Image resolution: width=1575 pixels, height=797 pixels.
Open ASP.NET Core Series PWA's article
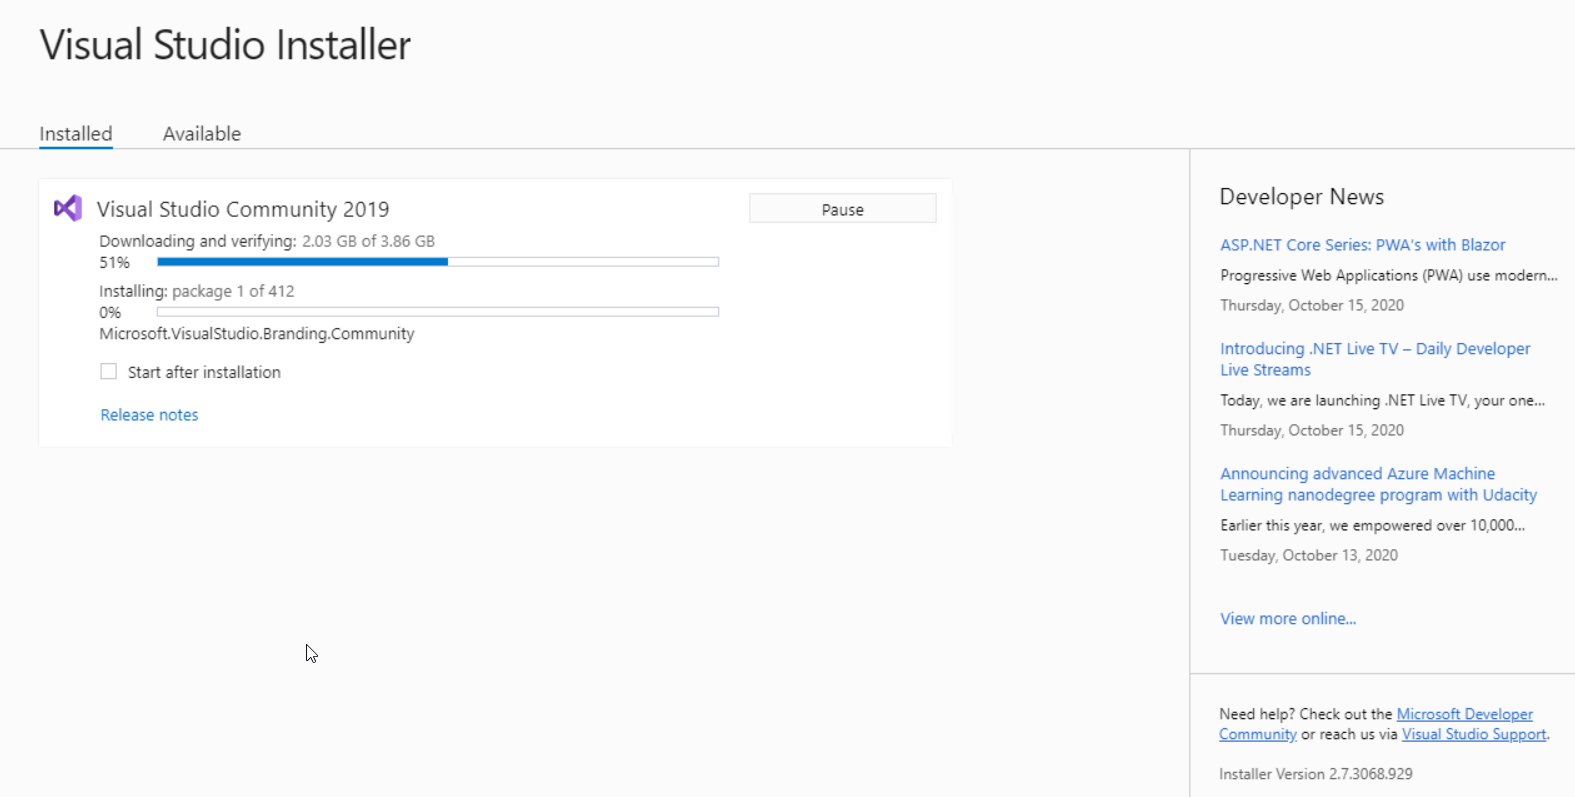1362,245
